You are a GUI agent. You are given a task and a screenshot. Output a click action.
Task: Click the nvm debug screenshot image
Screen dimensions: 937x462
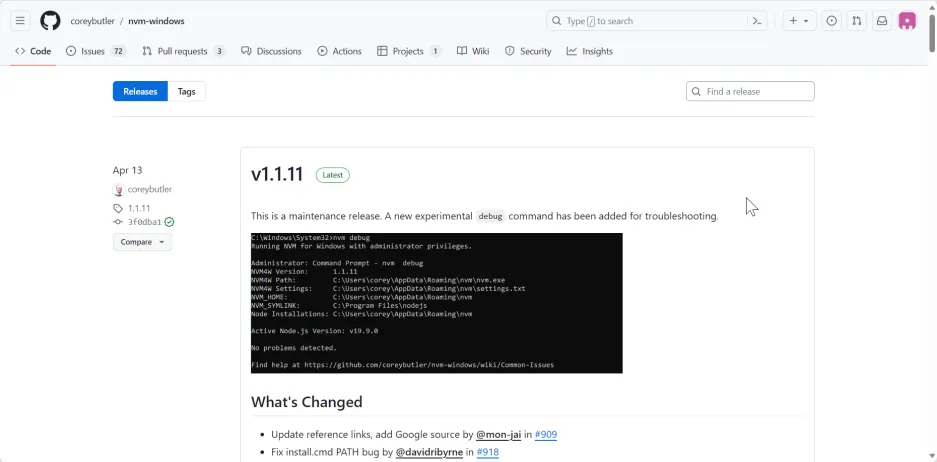[436, 303]
